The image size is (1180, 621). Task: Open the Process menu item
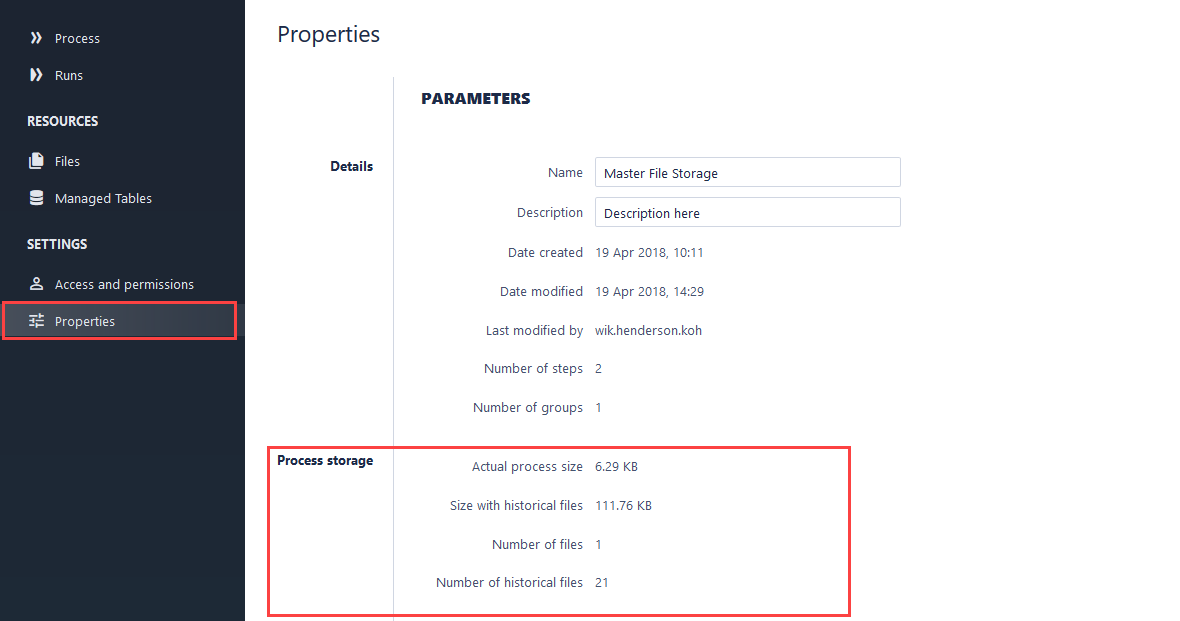click(x=77, y=38)
